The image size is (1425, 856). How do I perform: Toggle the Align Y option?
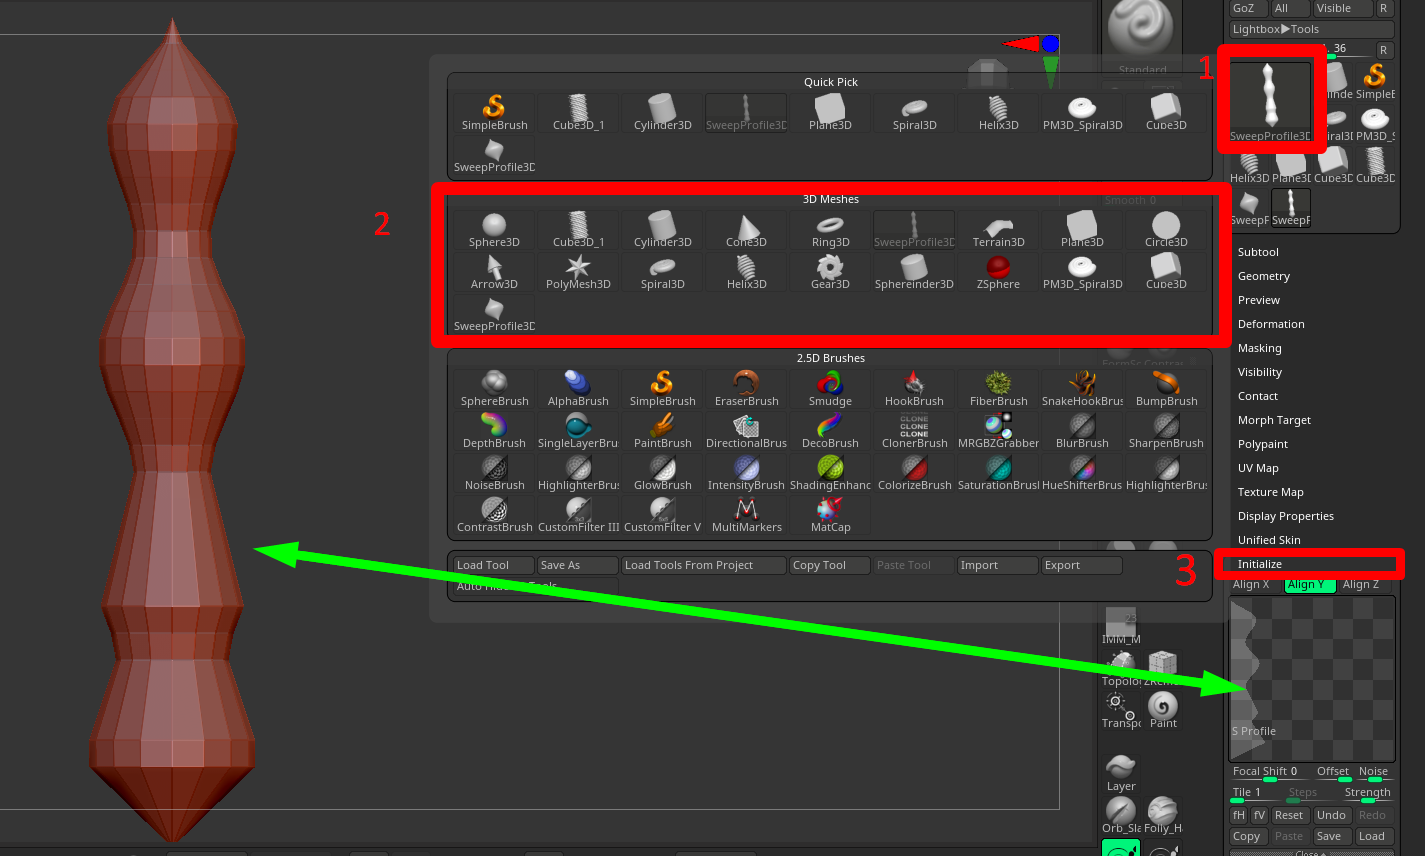(x=1310, y=585)
